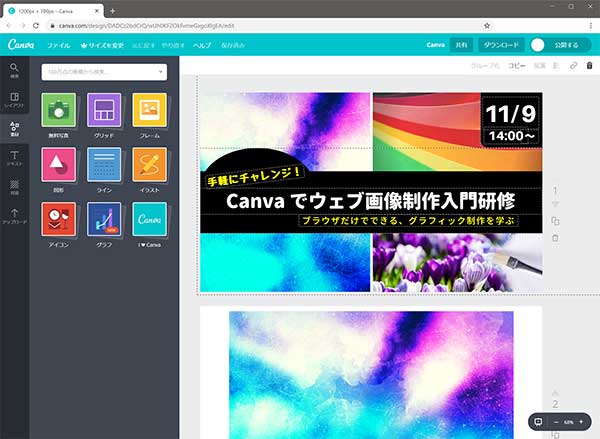The height and width of the screenshot is (439, 600).
Task: Zoom in with the plus button
Action: 581,422
